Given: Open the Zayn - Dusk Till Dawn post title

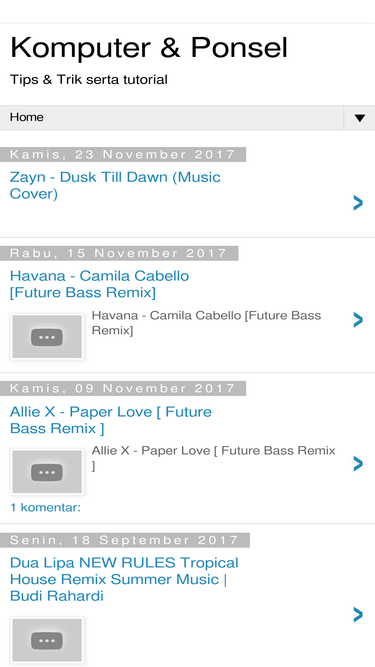Looking at the screenshot, I should pos(115,185).
